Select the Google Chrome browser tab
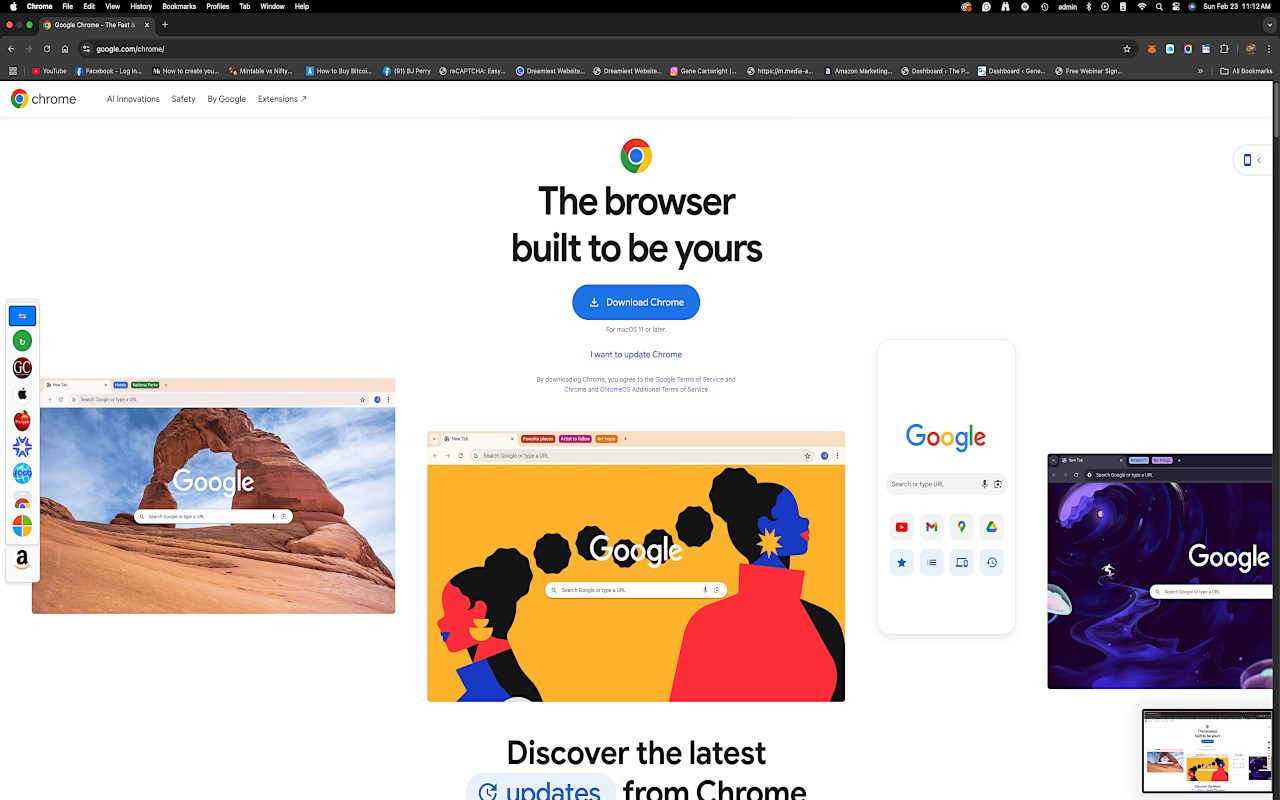 pos(96,25)
